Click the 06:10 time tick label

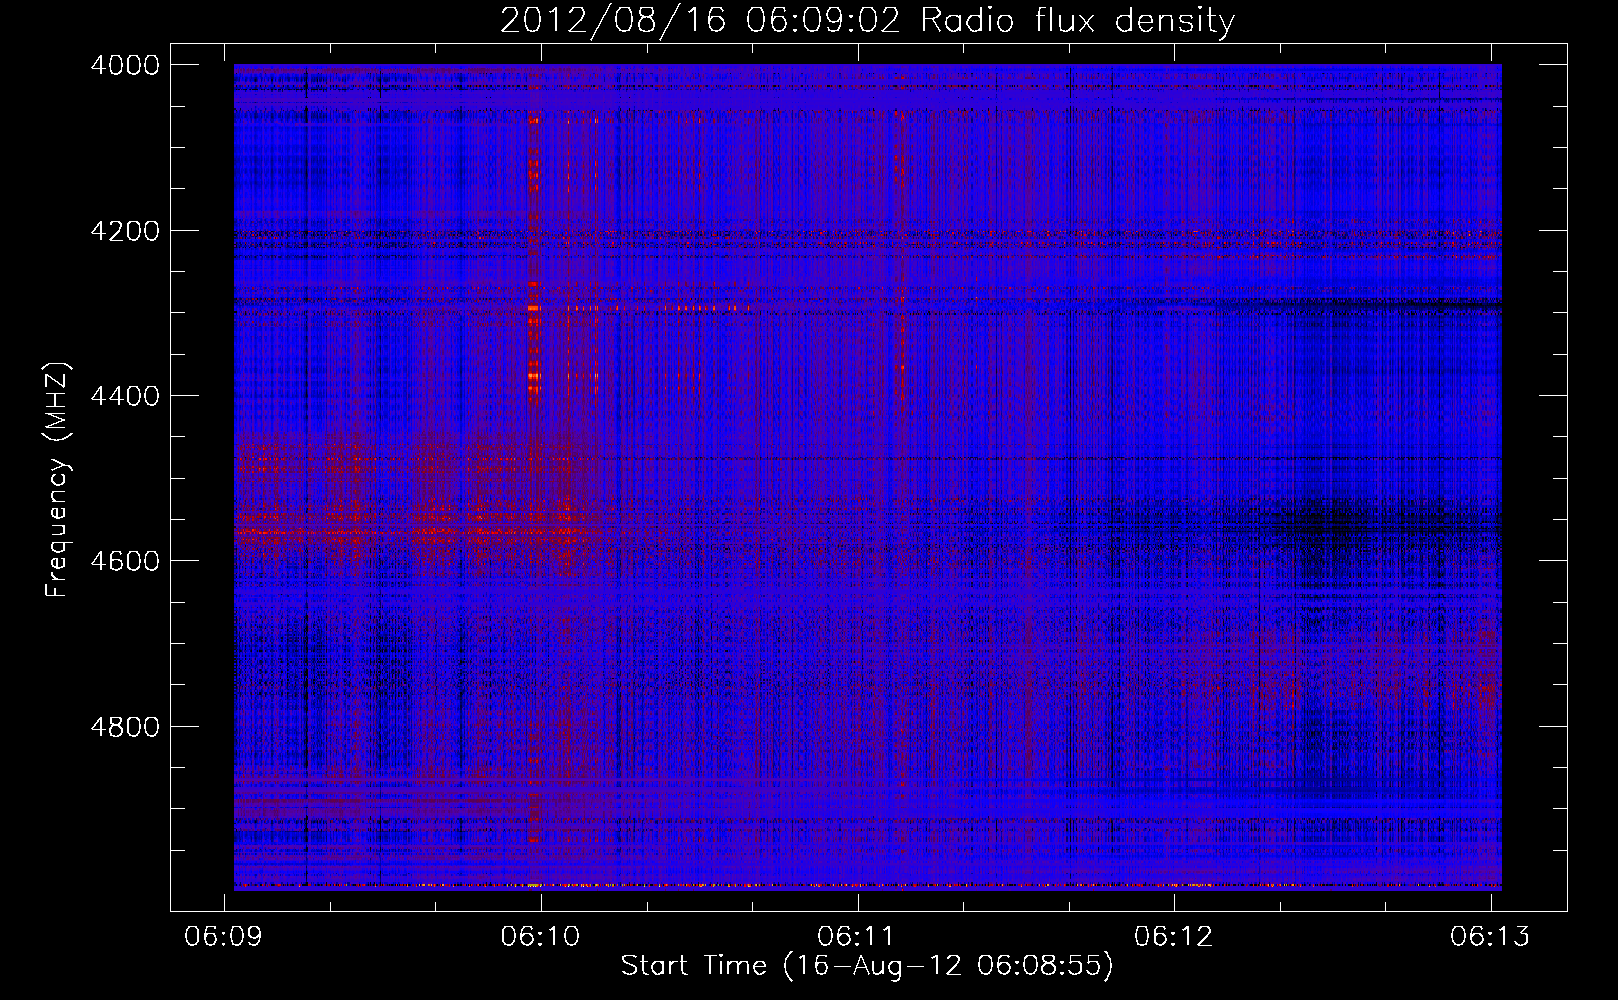[x=541, y=936]
